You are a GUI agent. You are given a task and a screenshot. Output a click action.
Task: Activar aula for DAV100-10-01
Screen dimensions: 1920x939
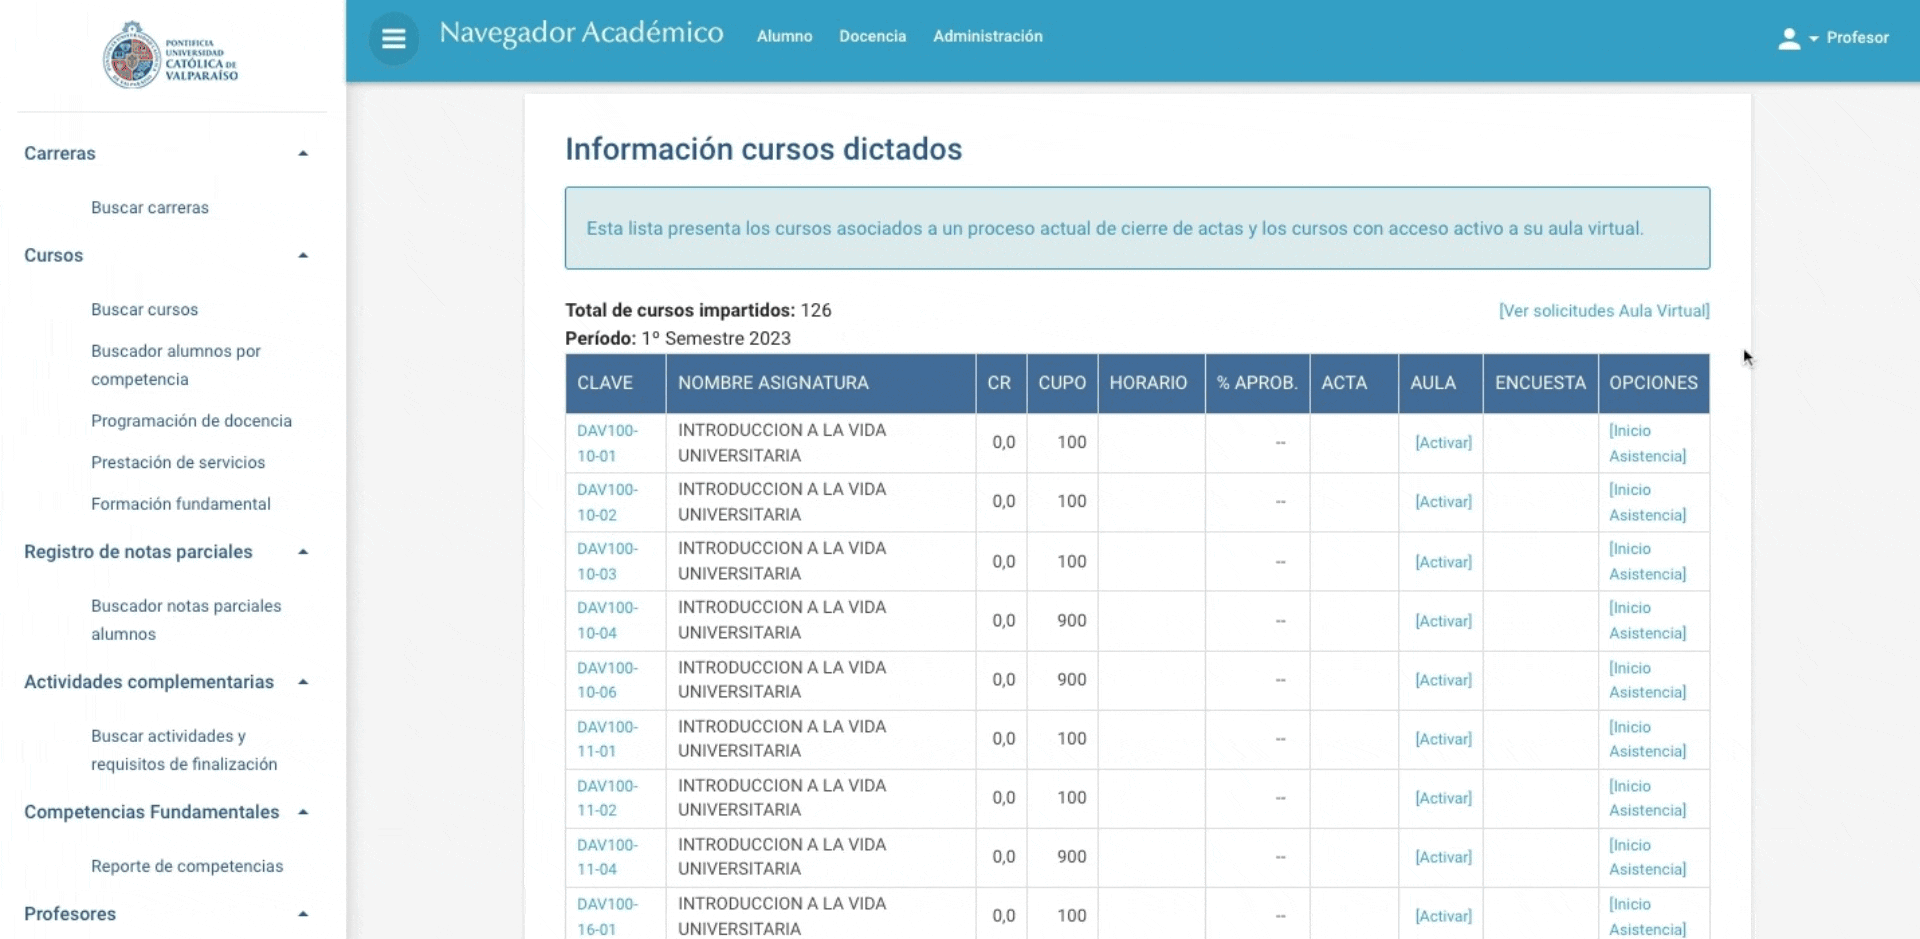tap(1443, 443)
